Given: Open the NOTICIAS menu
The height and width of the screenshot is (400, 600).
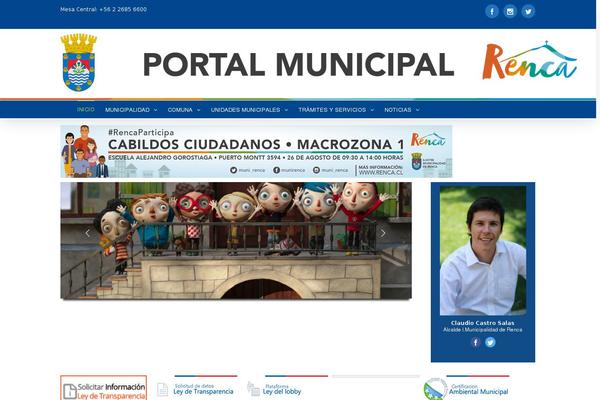Looking at the screenshot, I should 398,110.
